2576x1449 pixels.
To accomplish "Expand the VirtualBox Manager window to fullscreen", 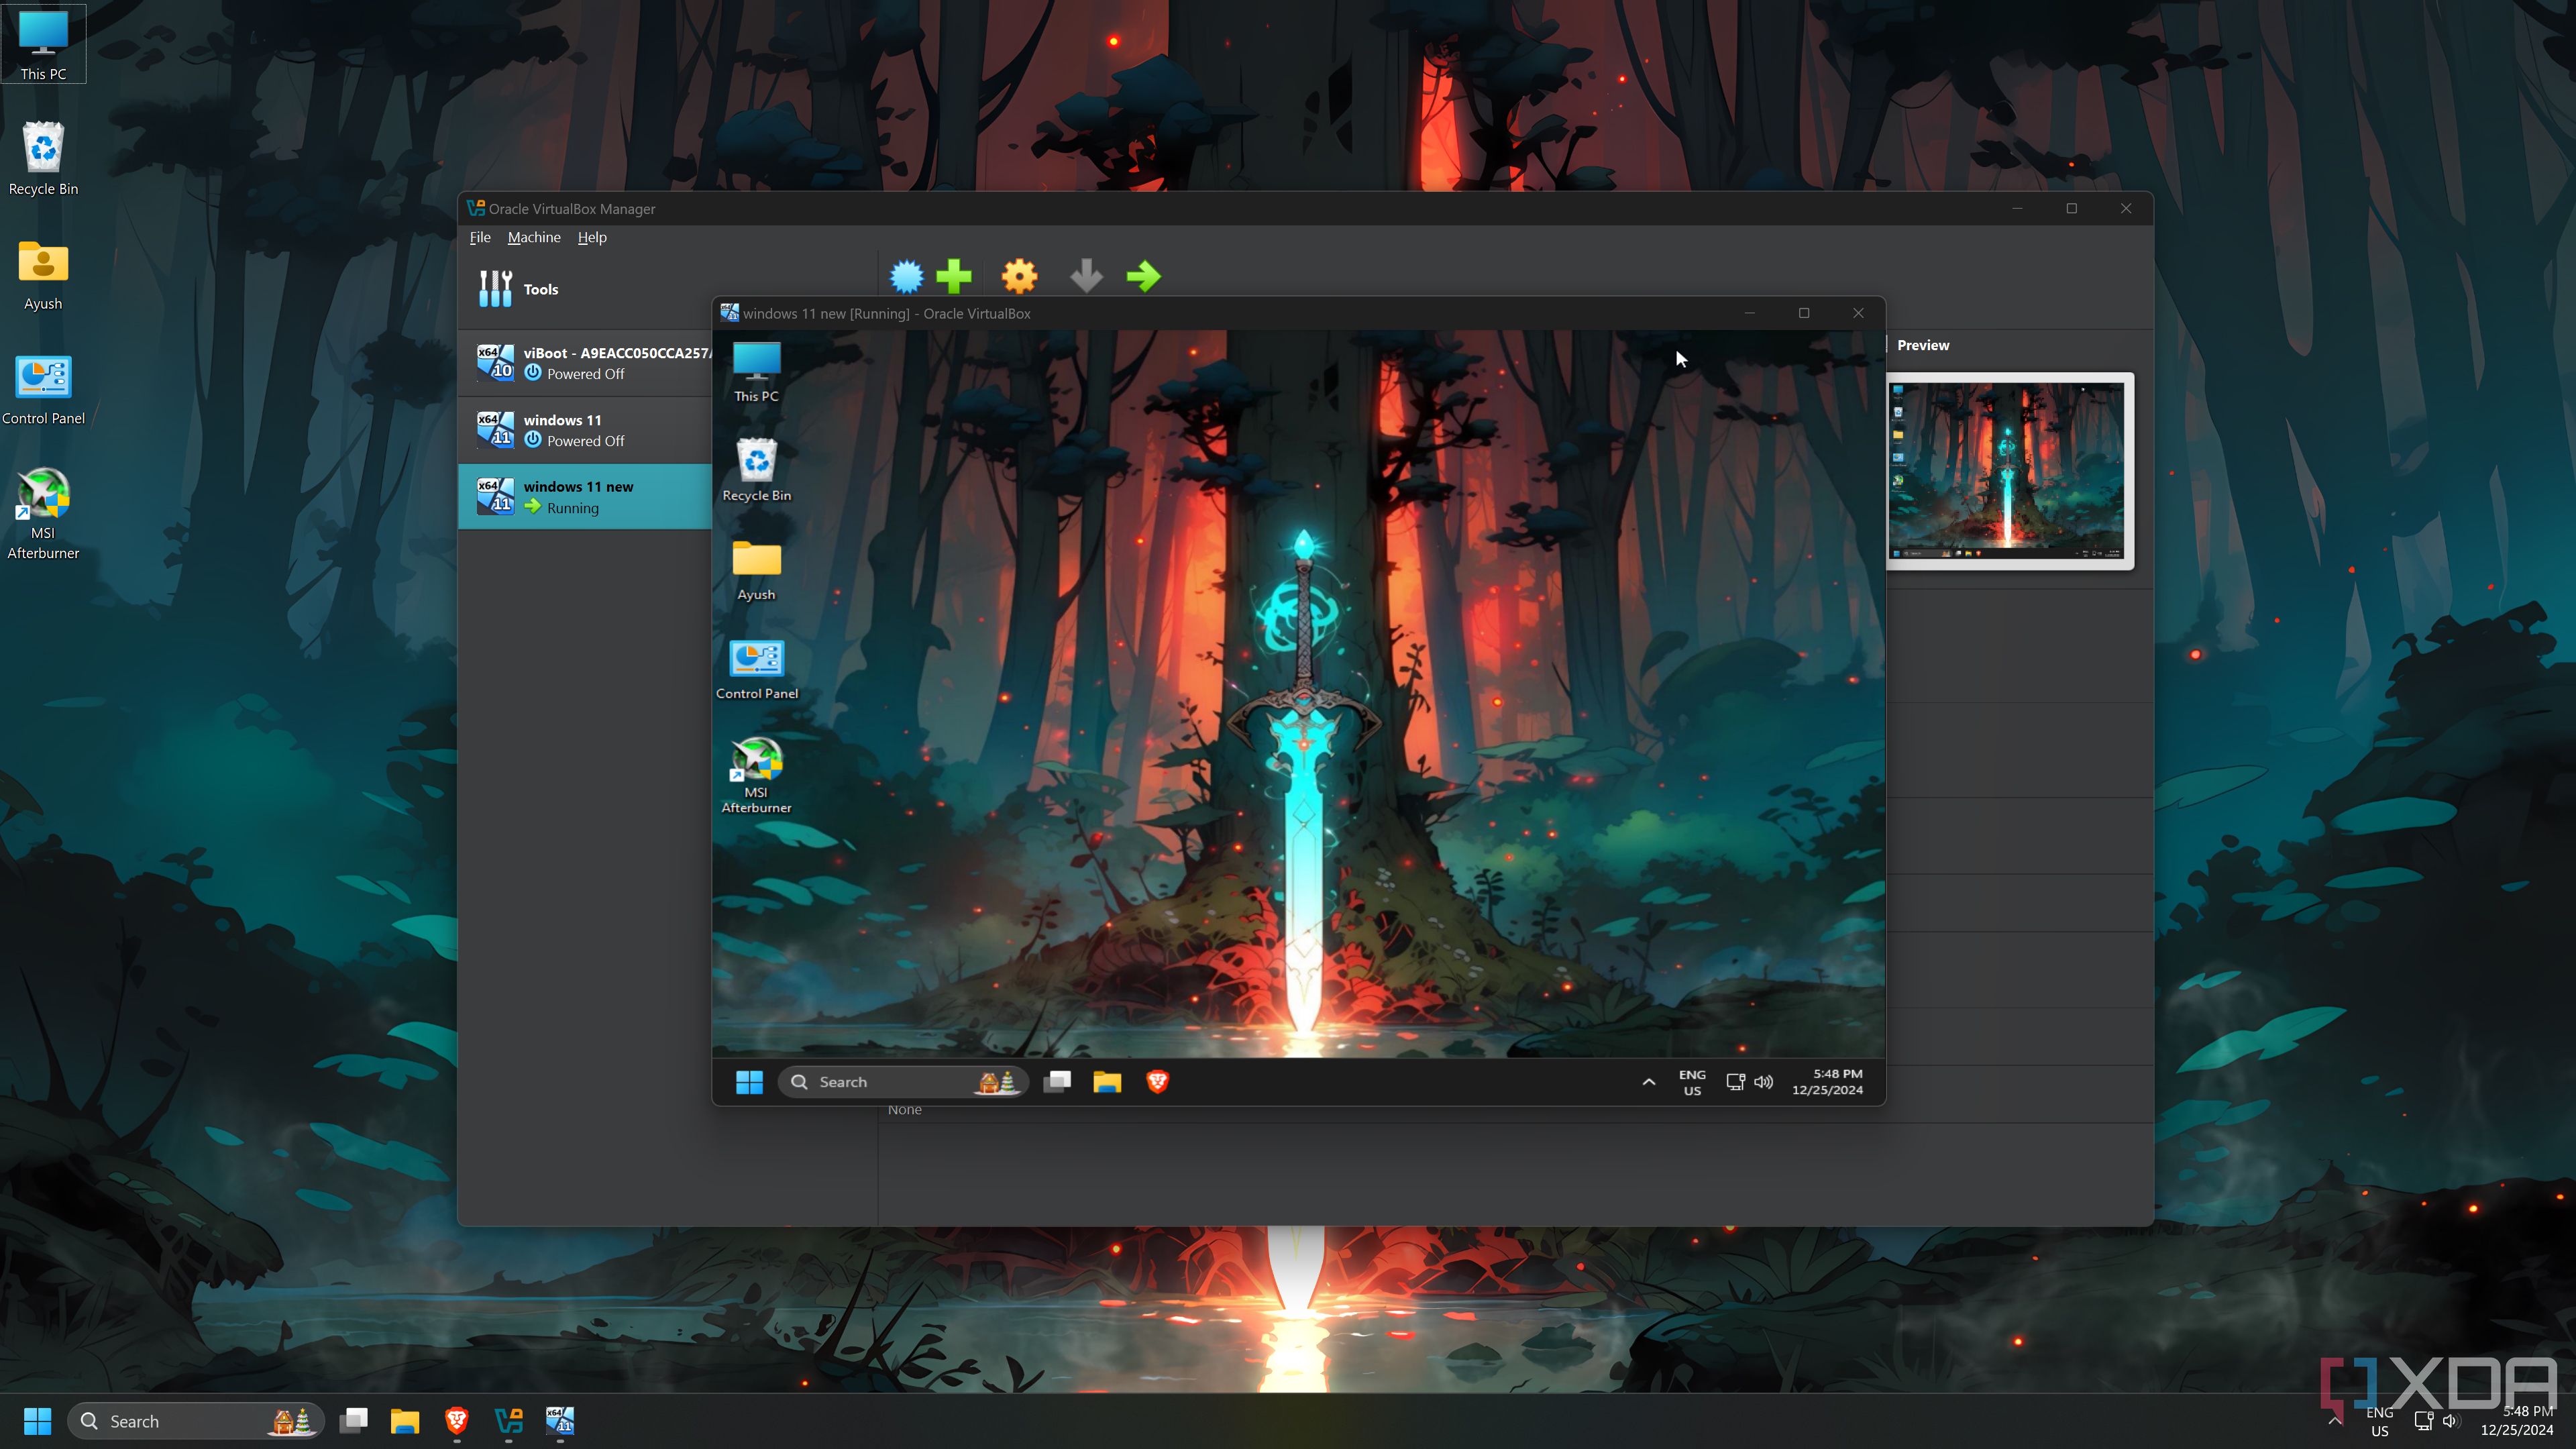I will tap(2070, 207).
